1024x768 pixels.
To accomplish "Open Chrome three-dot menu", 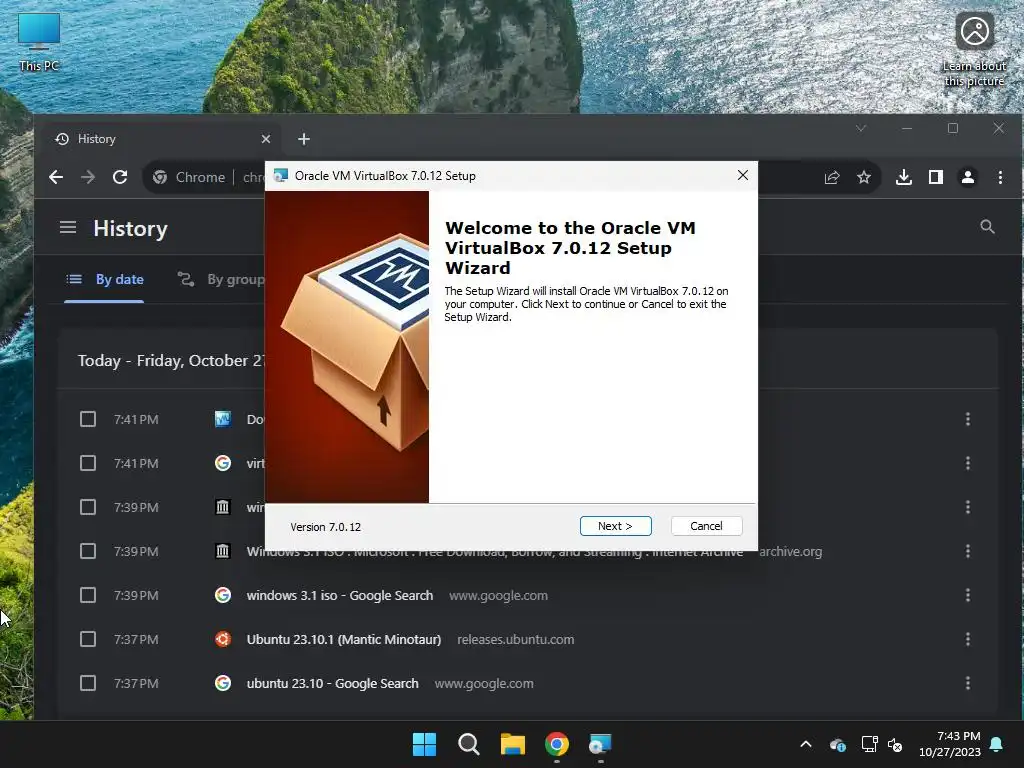I will coord(1000,177).
